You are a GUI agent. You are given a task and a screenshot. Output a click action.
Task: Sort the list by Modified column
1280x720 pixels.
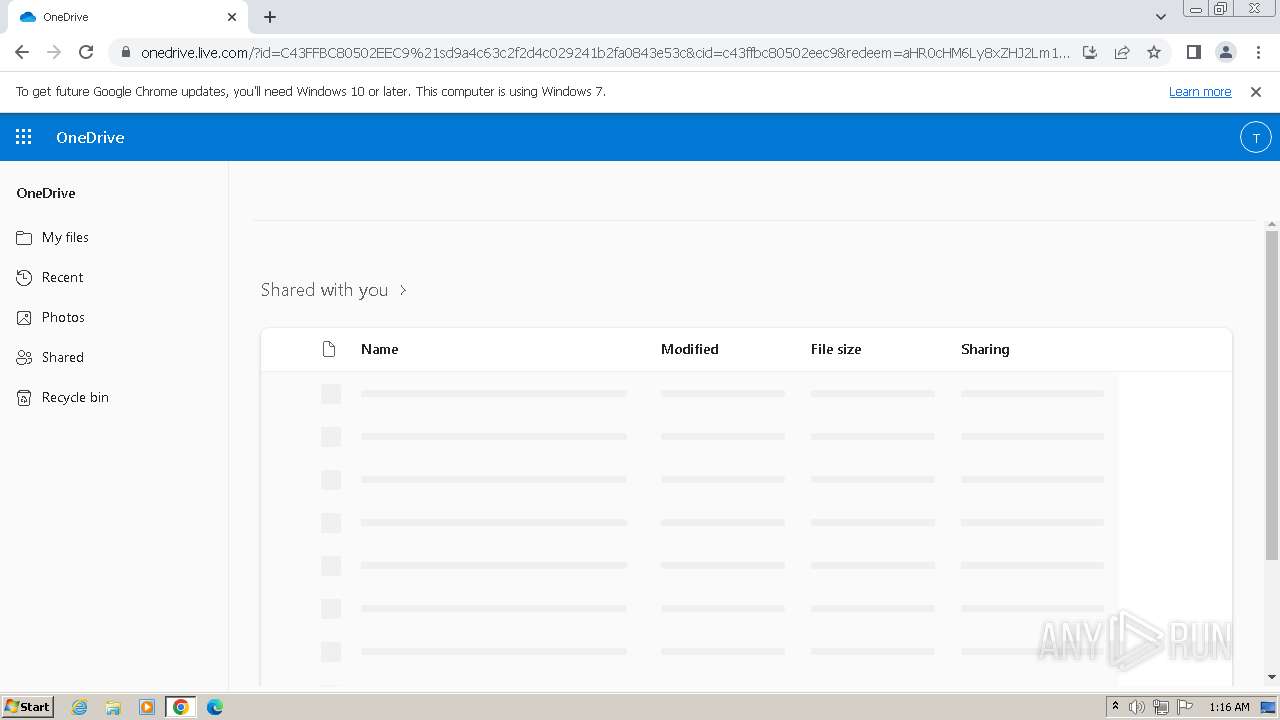[x=689, y=349]
